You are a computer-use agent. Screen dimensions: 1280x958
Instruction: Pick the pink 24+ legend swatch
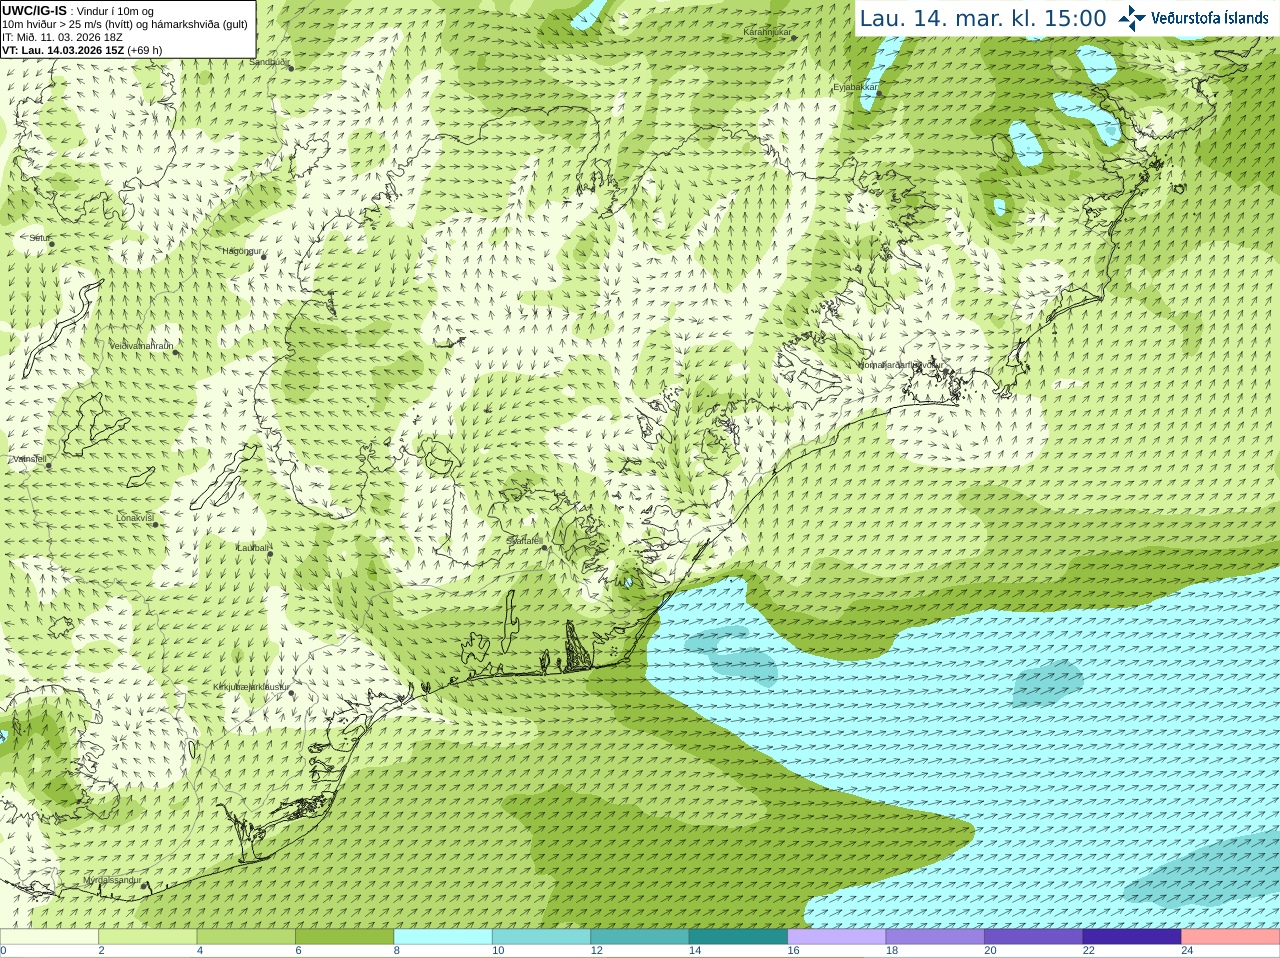(1231, 937)
